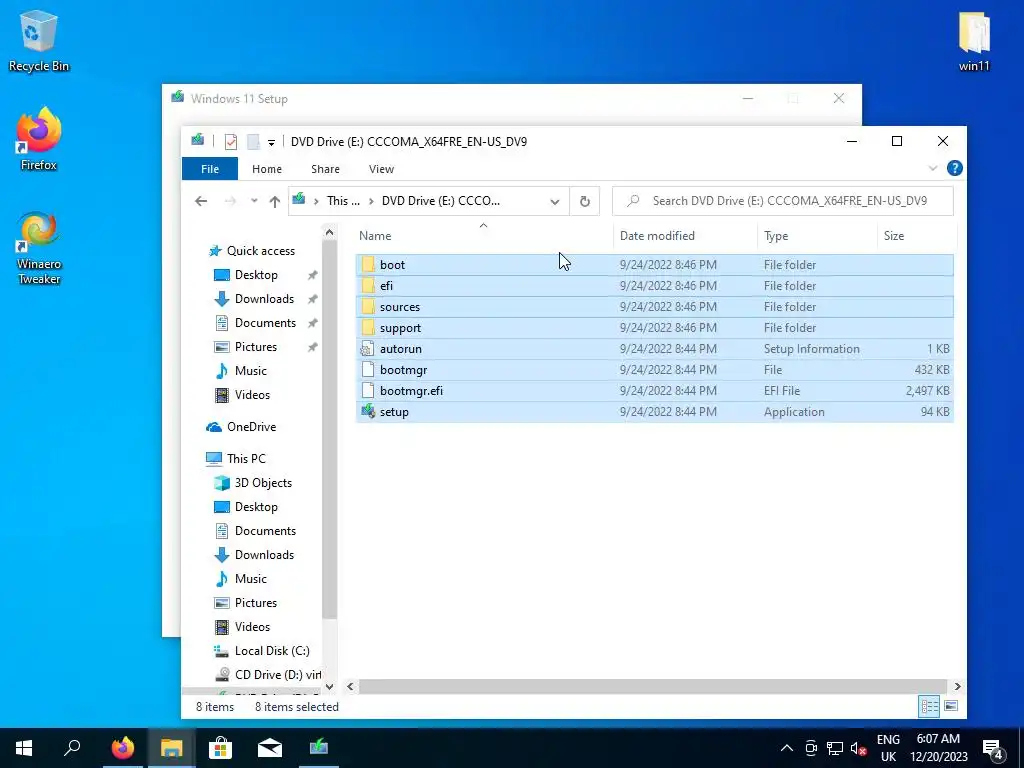Viewport: 1024px width, 768px height.
Task: Click the horizontal scrollbar left arrow
Action: coord(351,686)
